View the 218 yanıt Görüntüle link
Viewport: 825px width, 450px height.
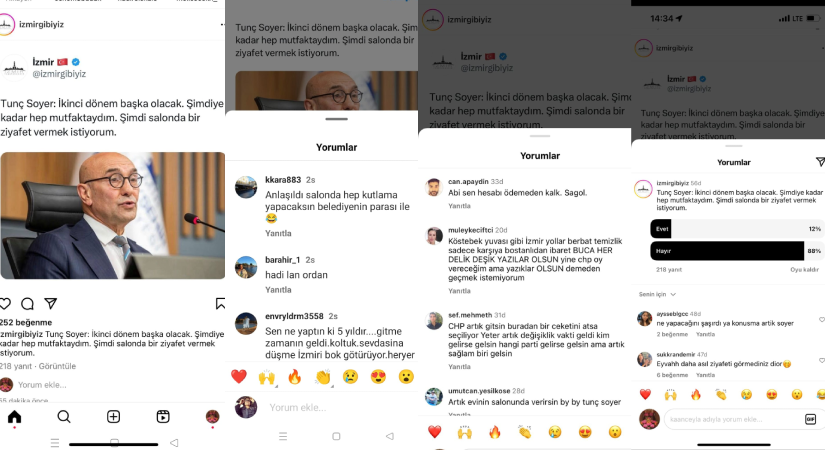(38, 366)
